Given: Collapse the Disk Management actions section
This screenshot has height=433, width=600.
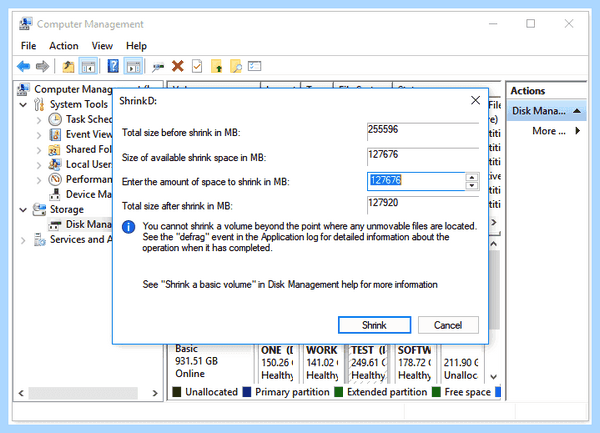Looking at the screenshot, I should (x=577, y=111).
